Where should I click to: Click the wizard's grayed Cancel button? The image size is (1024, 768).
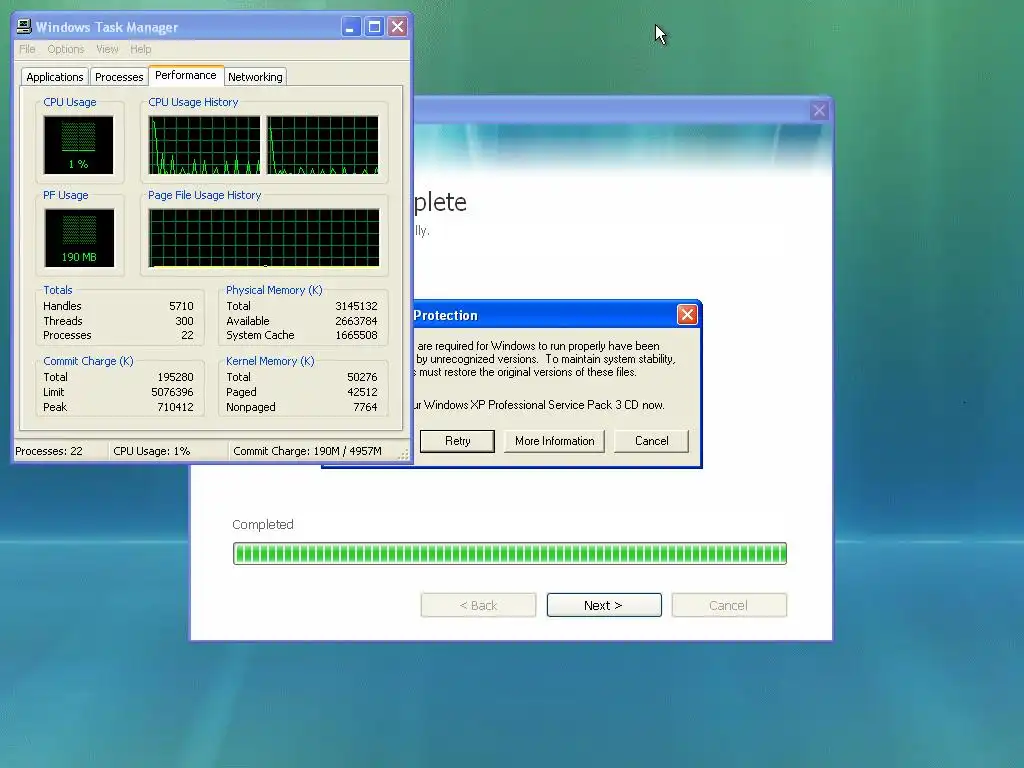click(x=729, y=605)
